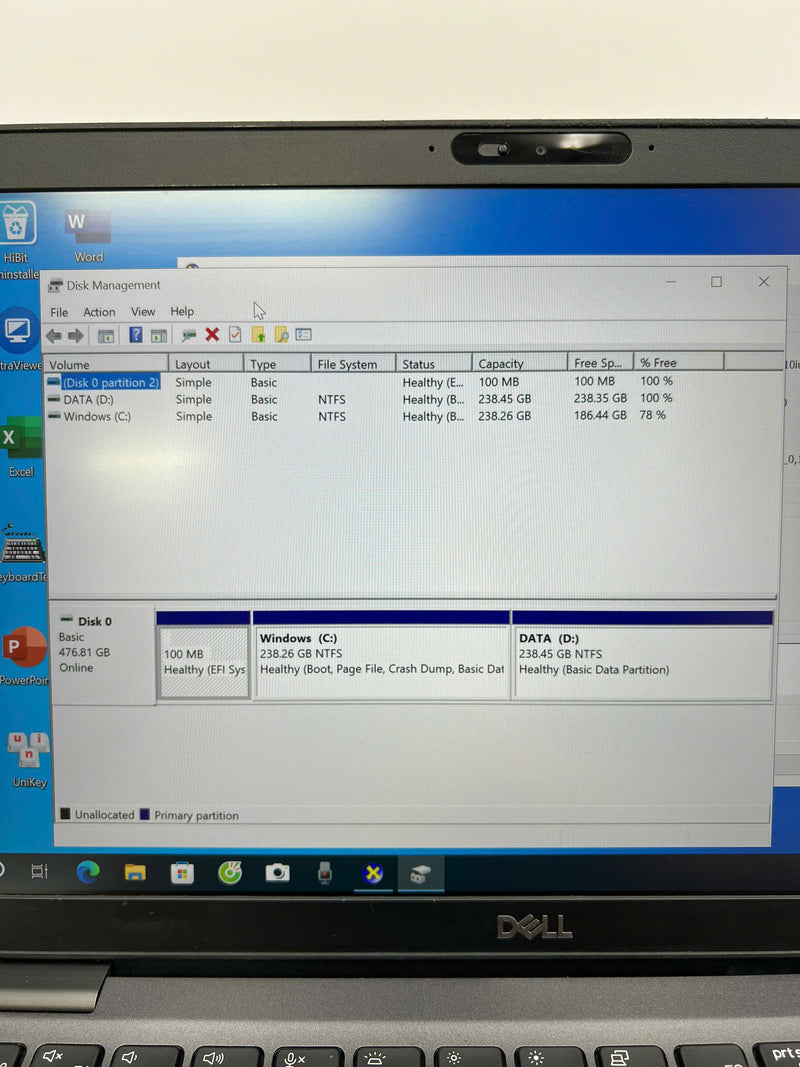This screenshot has width=800, height=1067.
Task: Click the Open folder toolbar icon
Action: click(259, 334)
